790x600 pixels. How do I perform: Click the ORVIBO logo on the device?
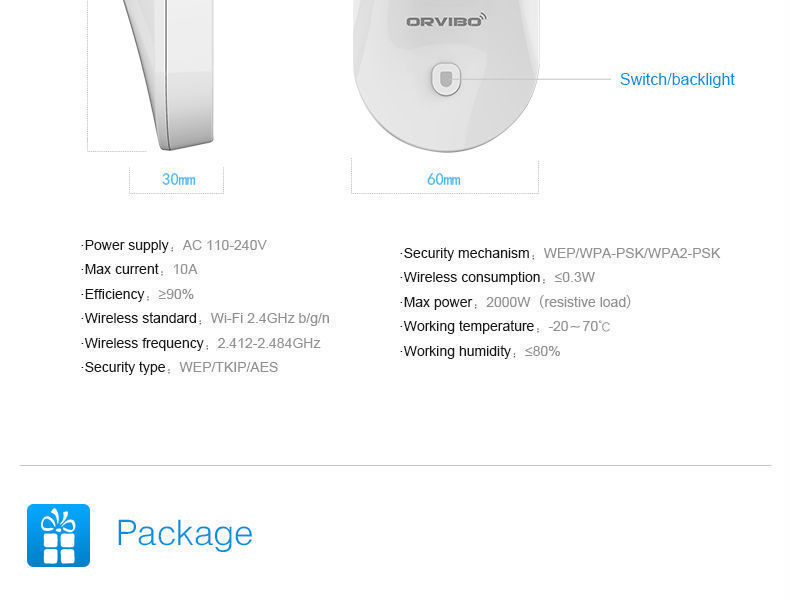click(446, 20)
